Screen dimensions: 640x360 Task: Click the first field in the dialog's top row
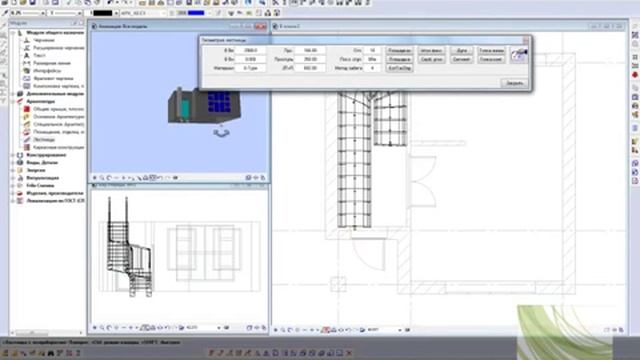251,50
